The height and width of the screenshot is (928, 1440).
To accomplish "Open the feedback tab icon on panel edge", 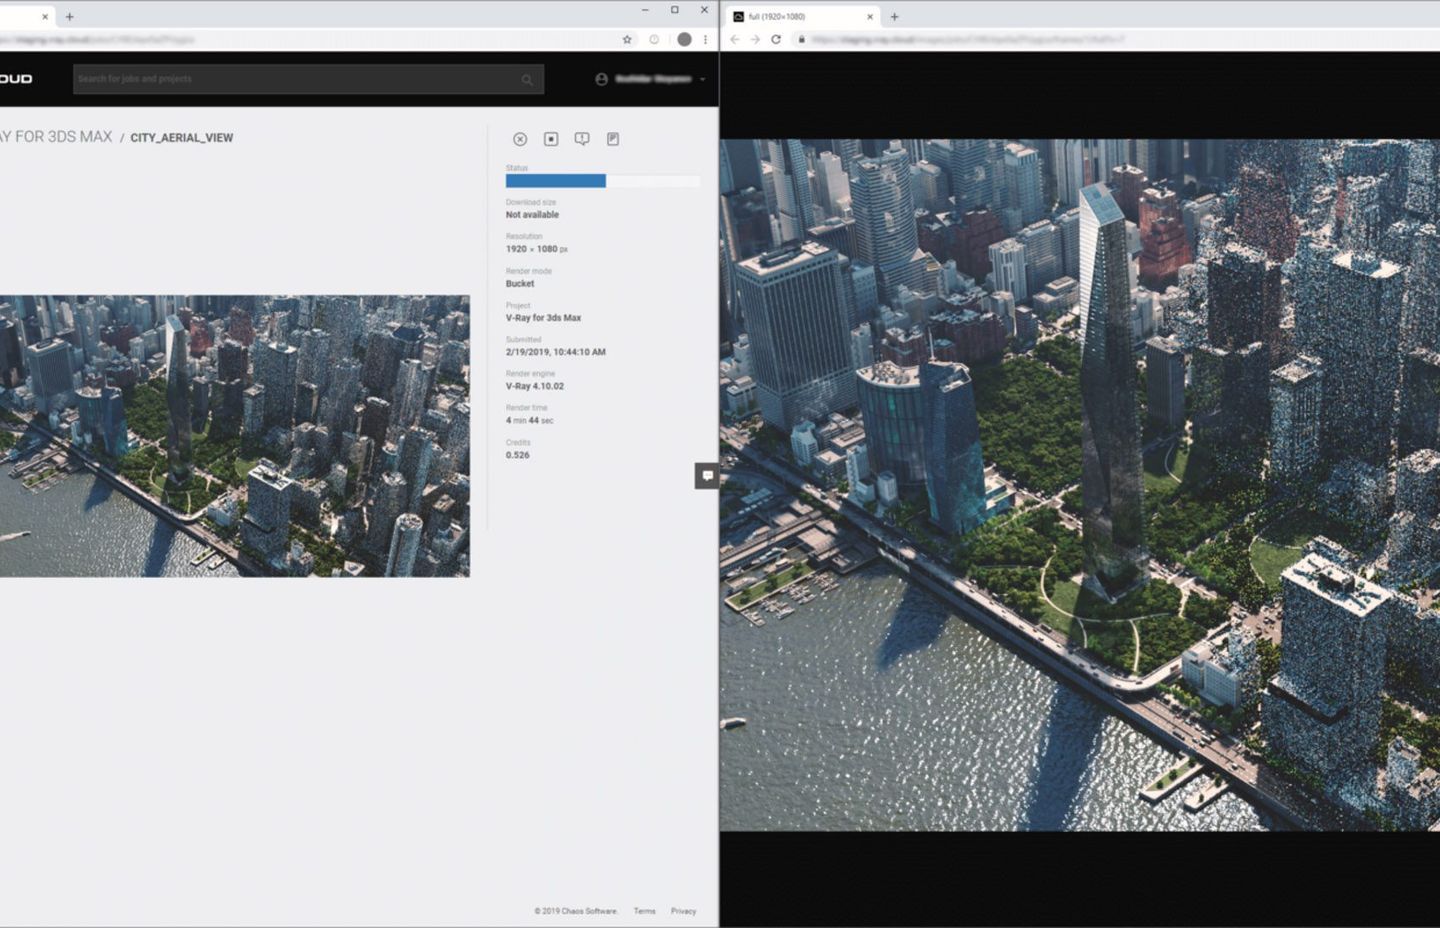I will click(707, 476).
